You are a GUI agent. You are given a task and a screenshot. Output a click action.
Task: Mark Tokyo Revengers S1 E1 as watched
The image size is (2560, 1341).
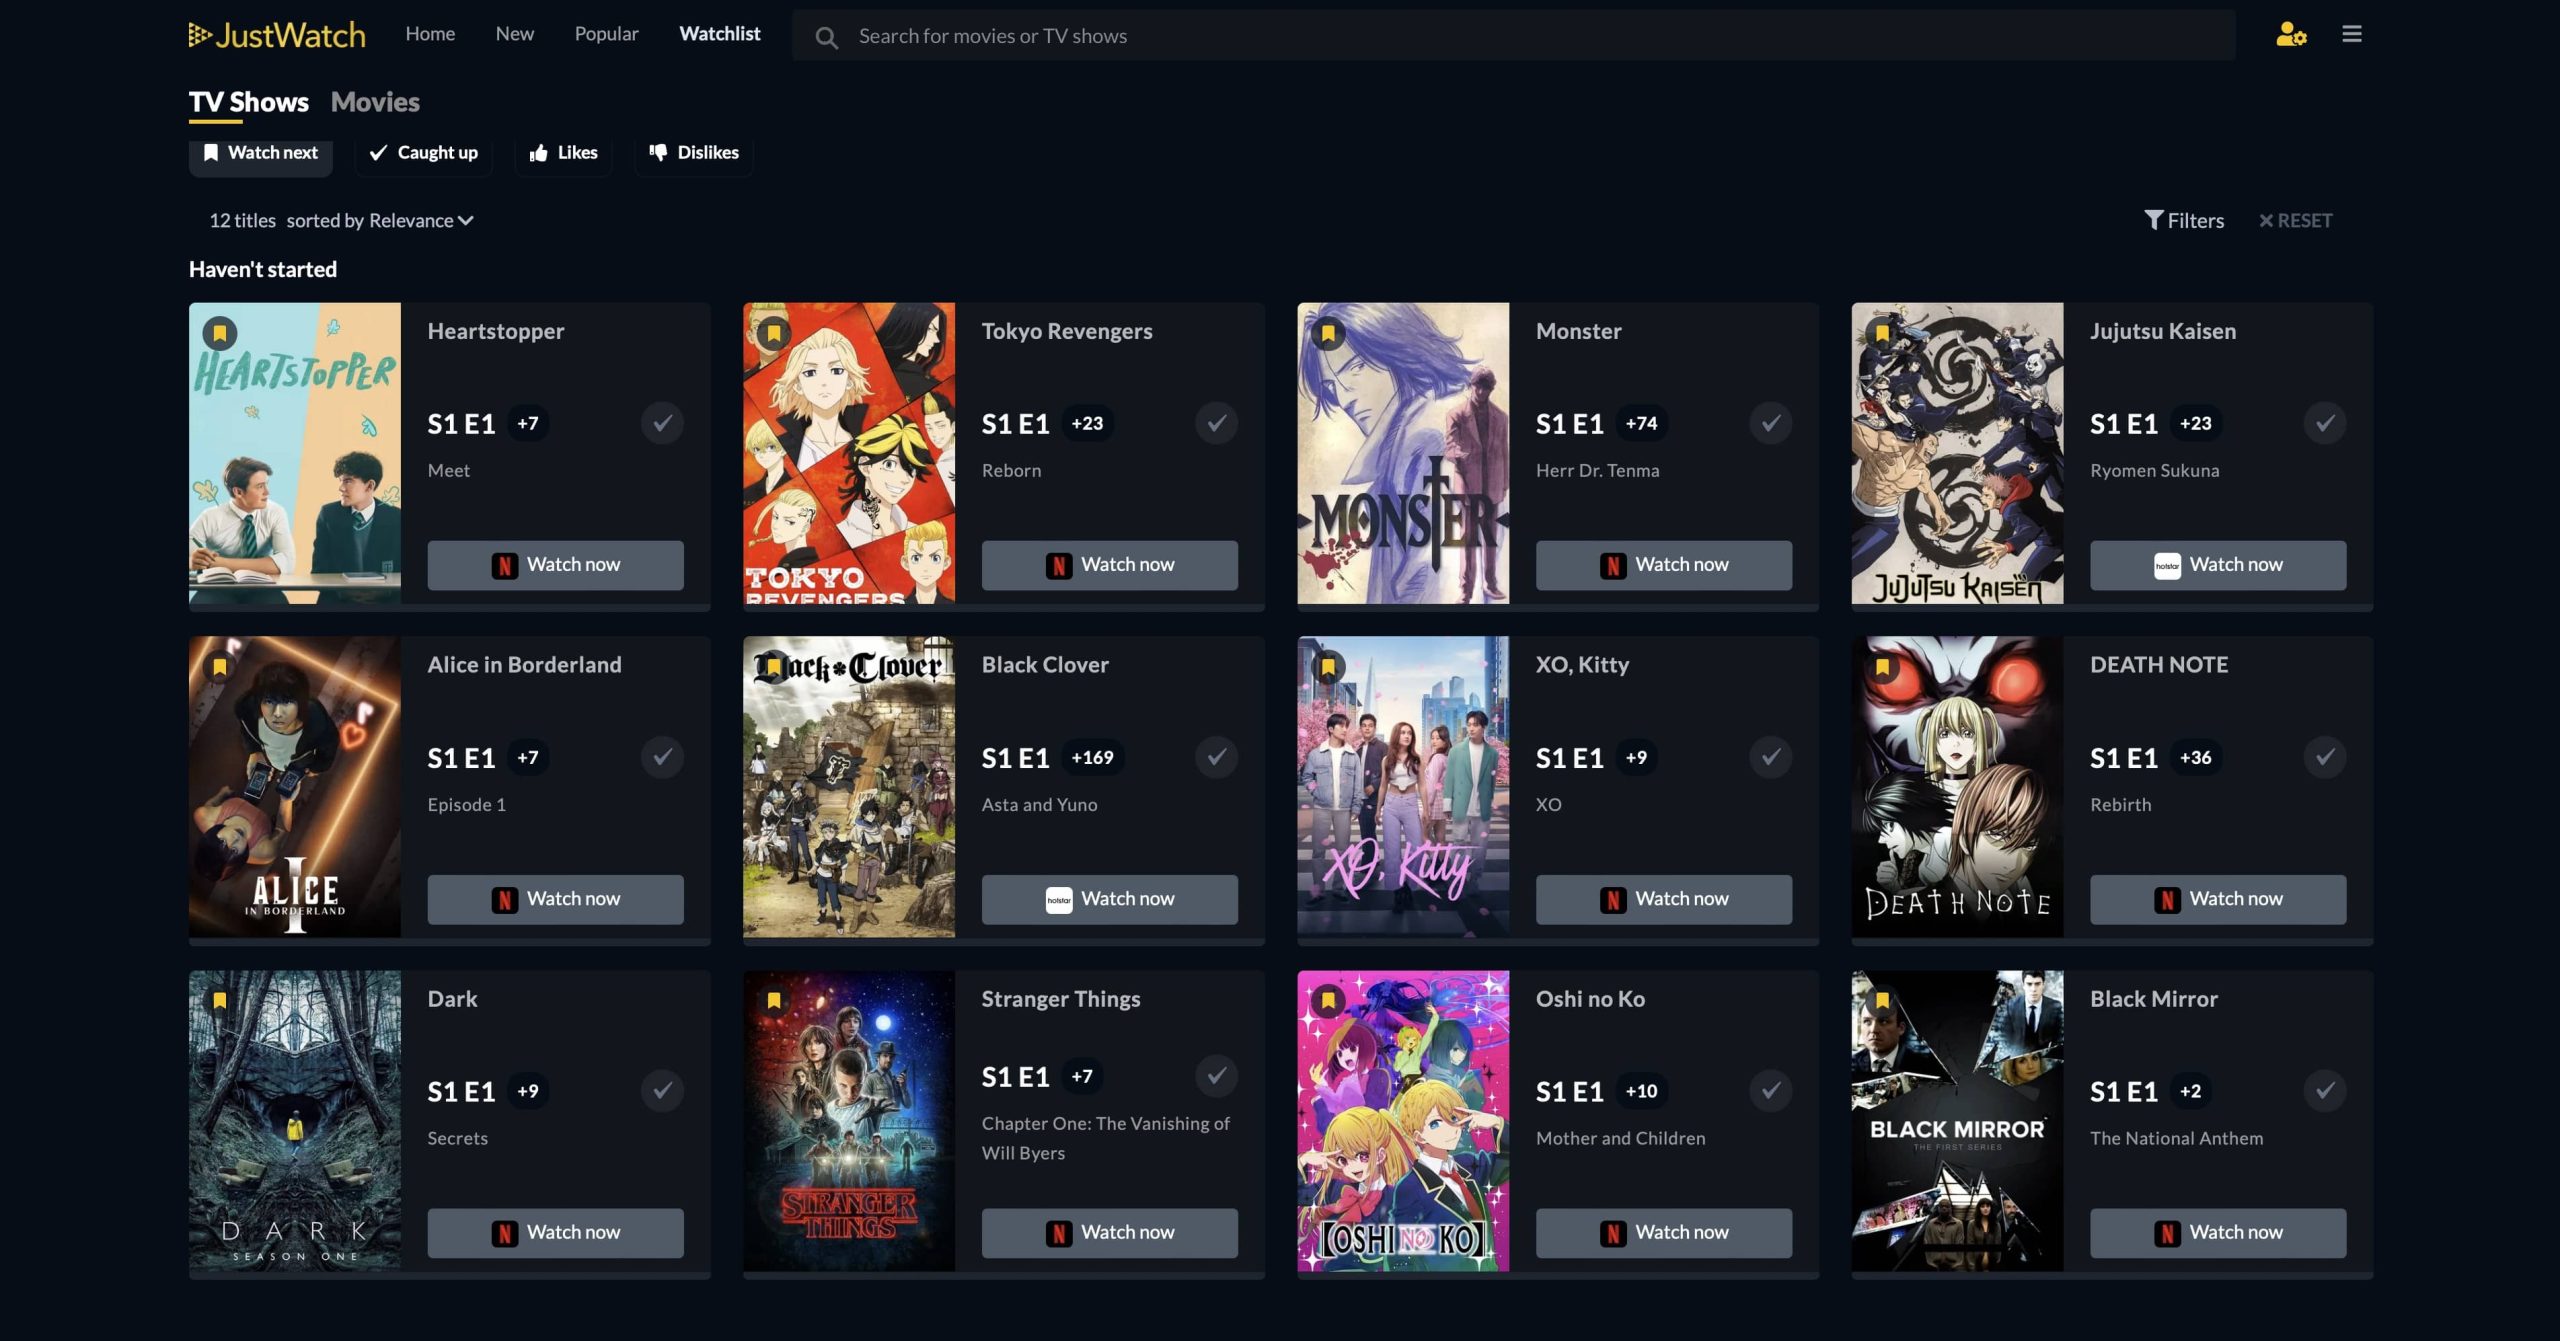1216,423
